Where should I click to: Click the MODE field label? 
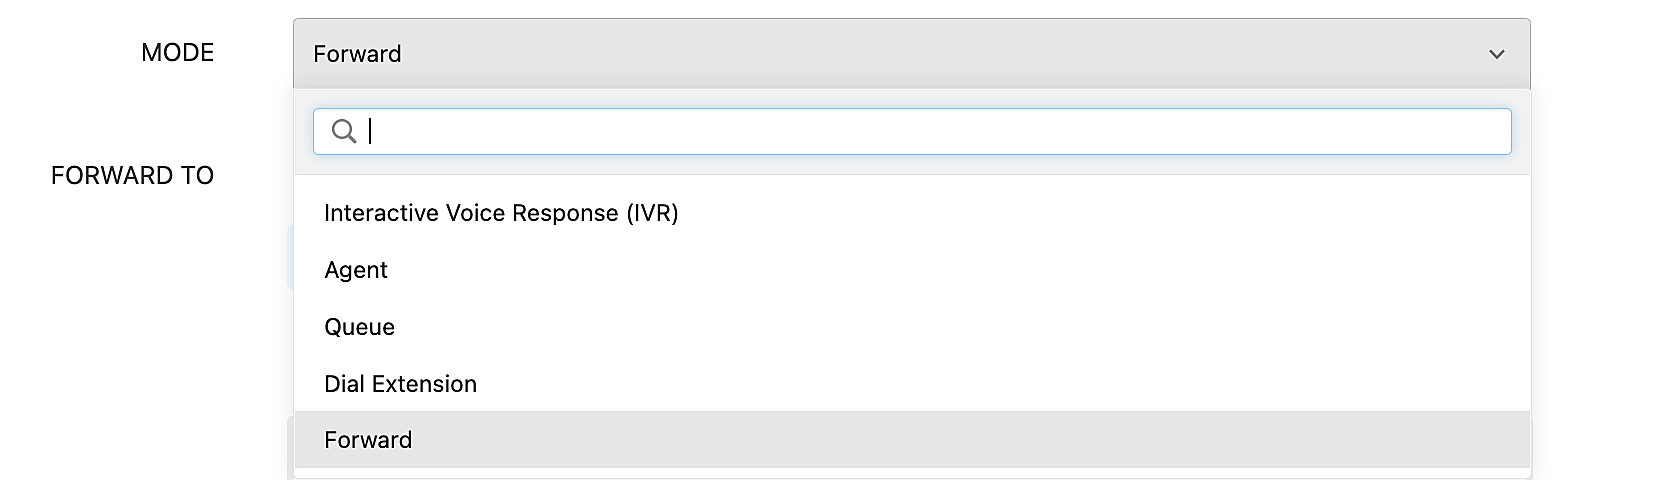click(177, 53)
